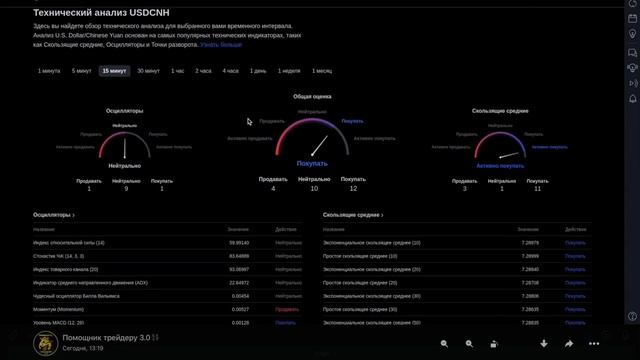Select the 1 час interval tab
The width and height of the screenshot is (640, 360).
point(178,71)
